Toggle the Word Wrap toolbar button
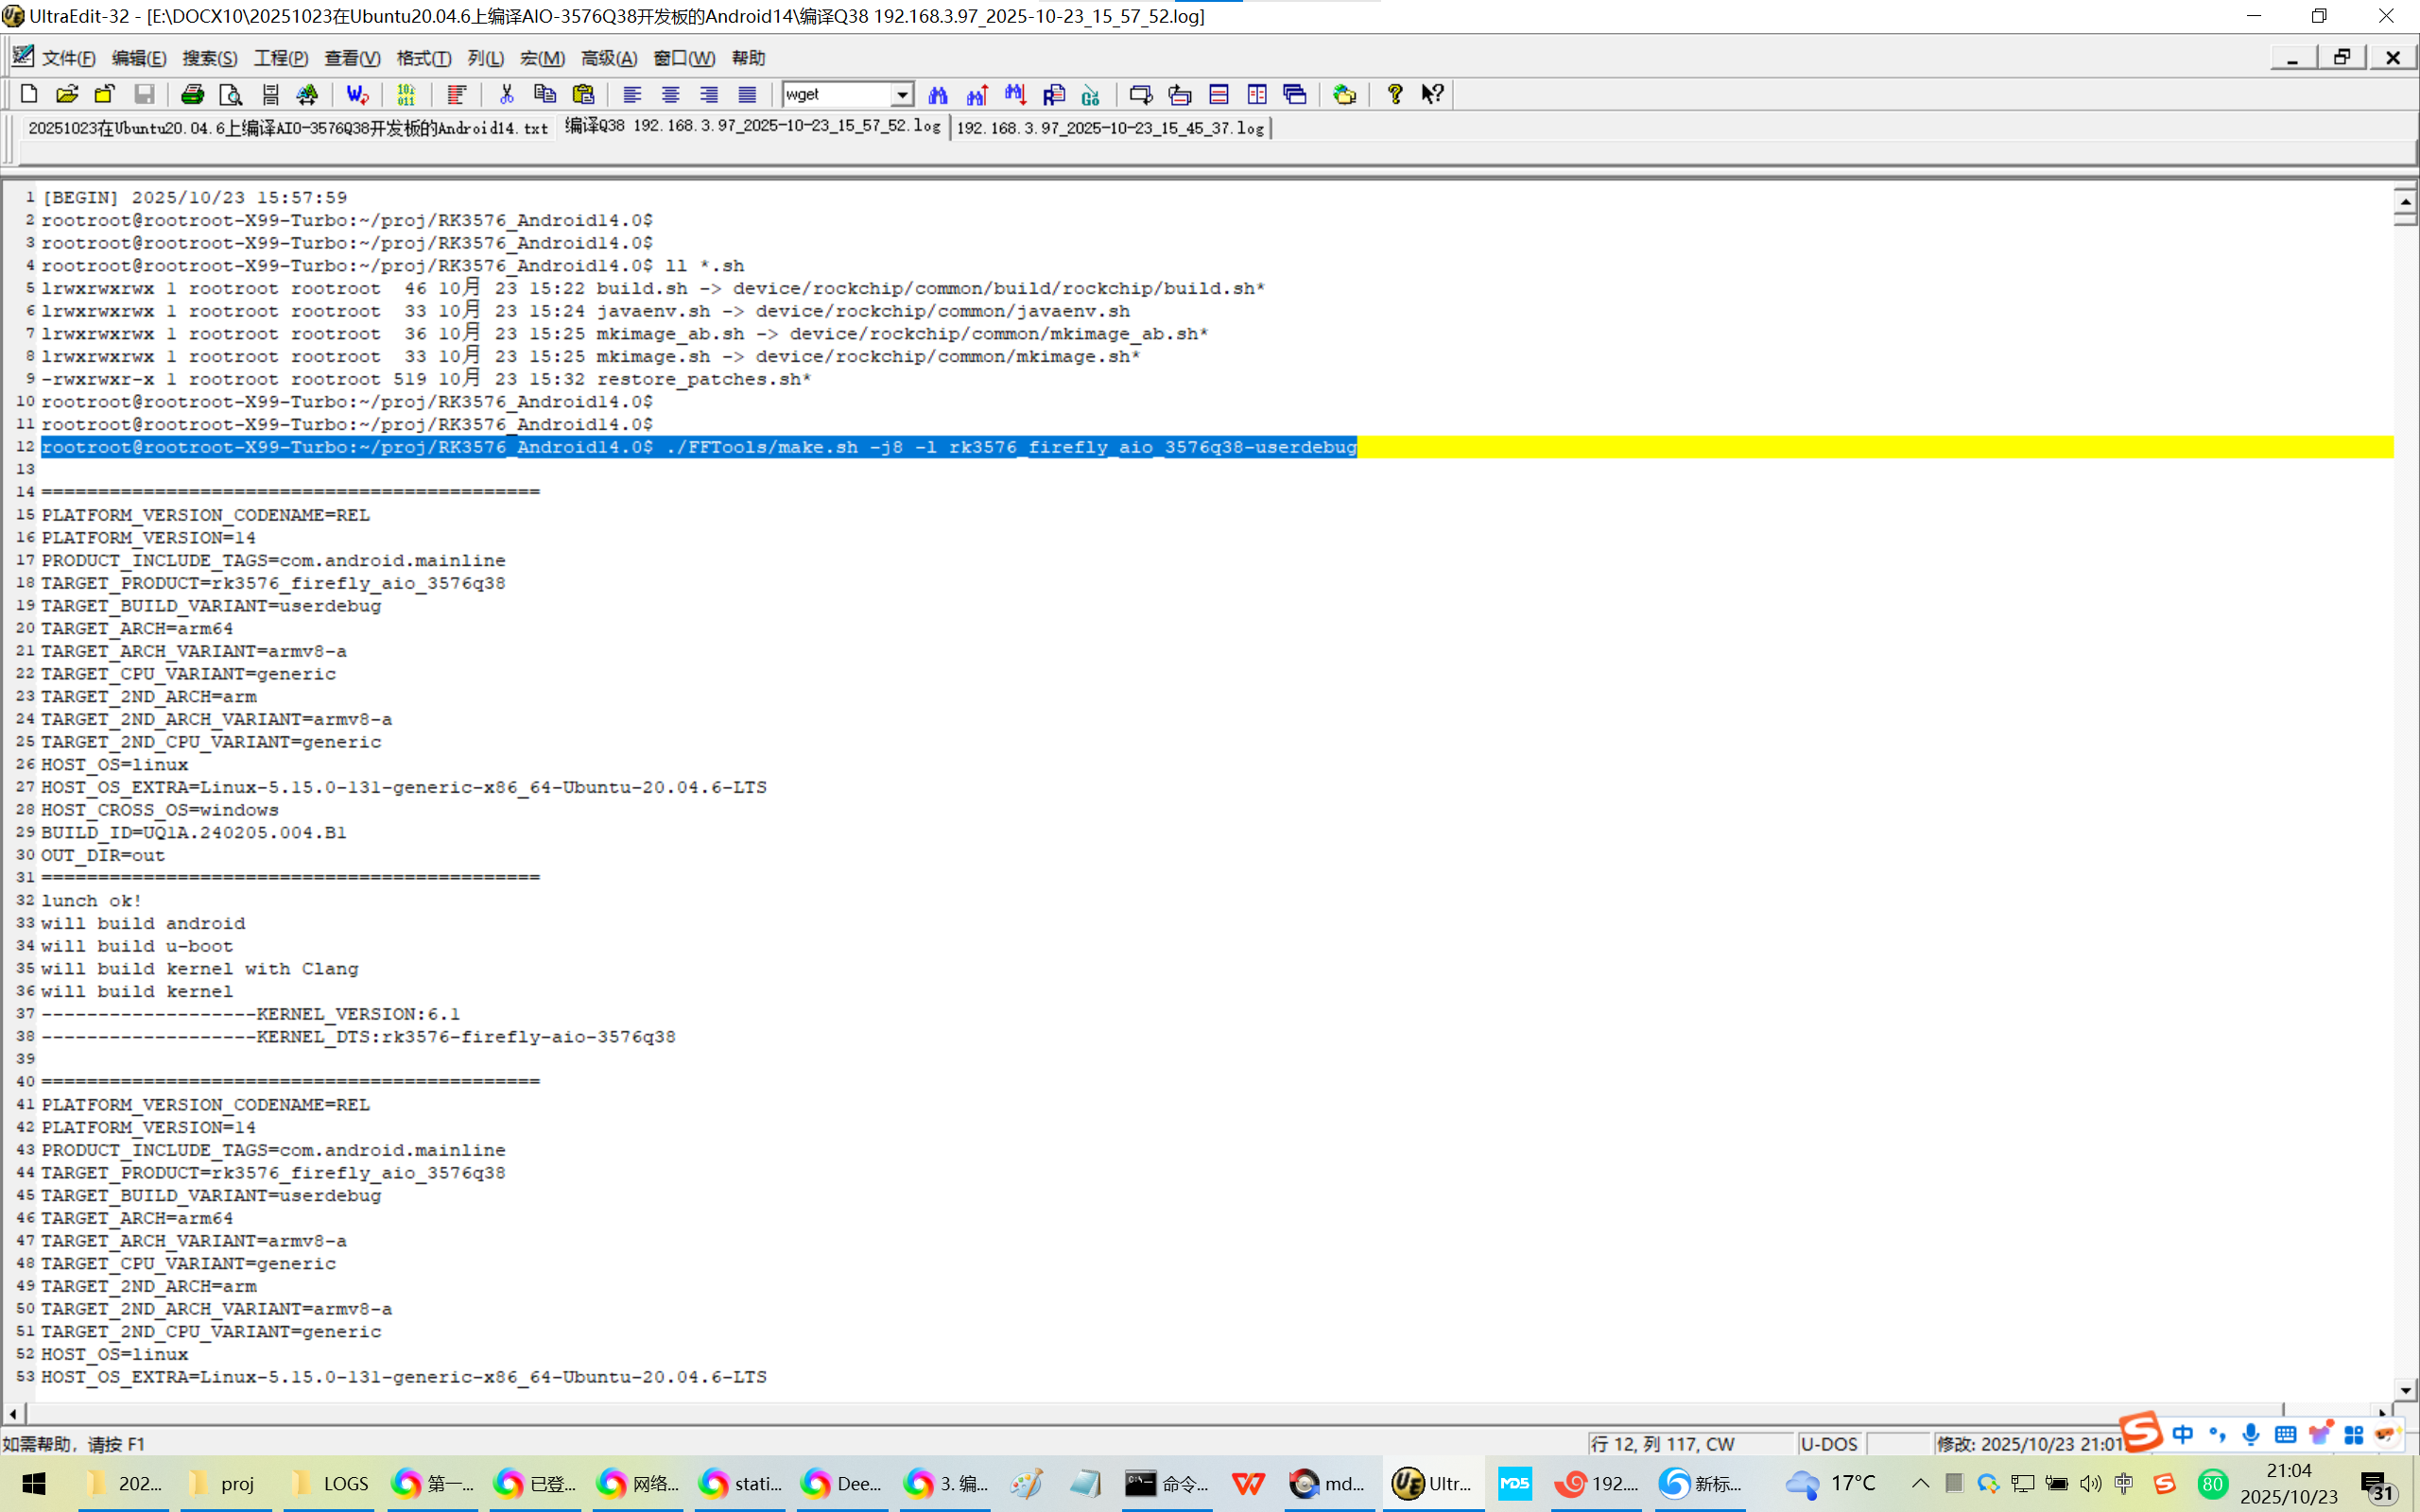 pos(358,94)
